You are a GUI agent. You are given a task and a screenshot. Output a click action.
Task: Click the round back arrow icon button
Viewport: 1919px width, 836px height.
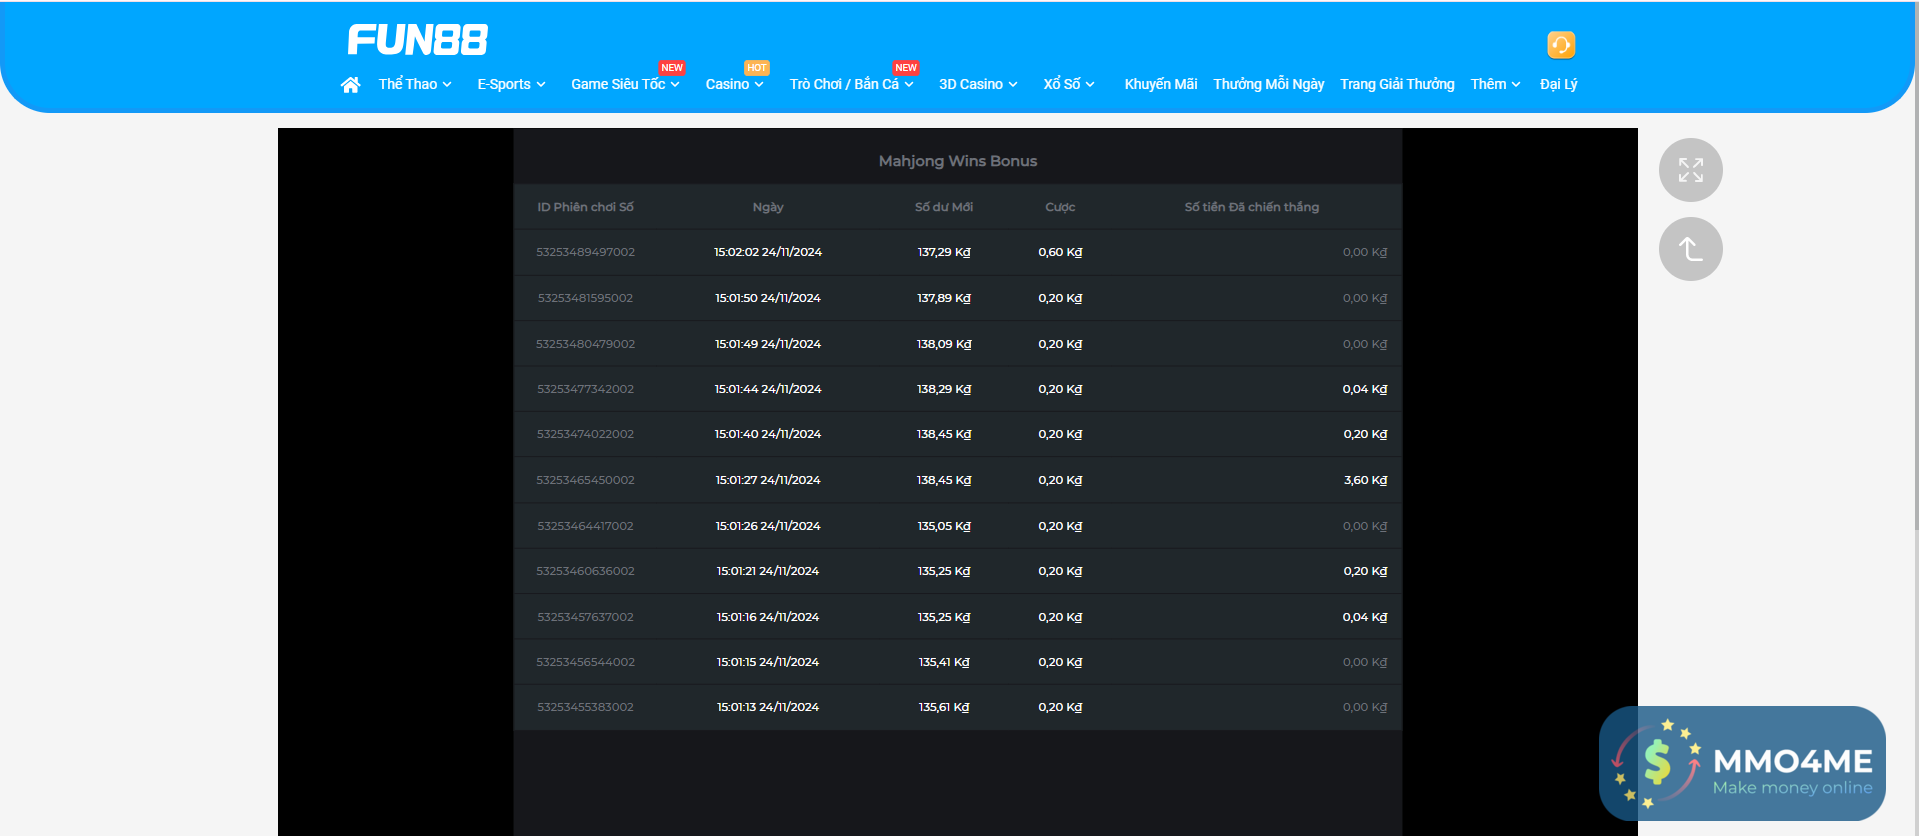click(x=1690, y=249)
